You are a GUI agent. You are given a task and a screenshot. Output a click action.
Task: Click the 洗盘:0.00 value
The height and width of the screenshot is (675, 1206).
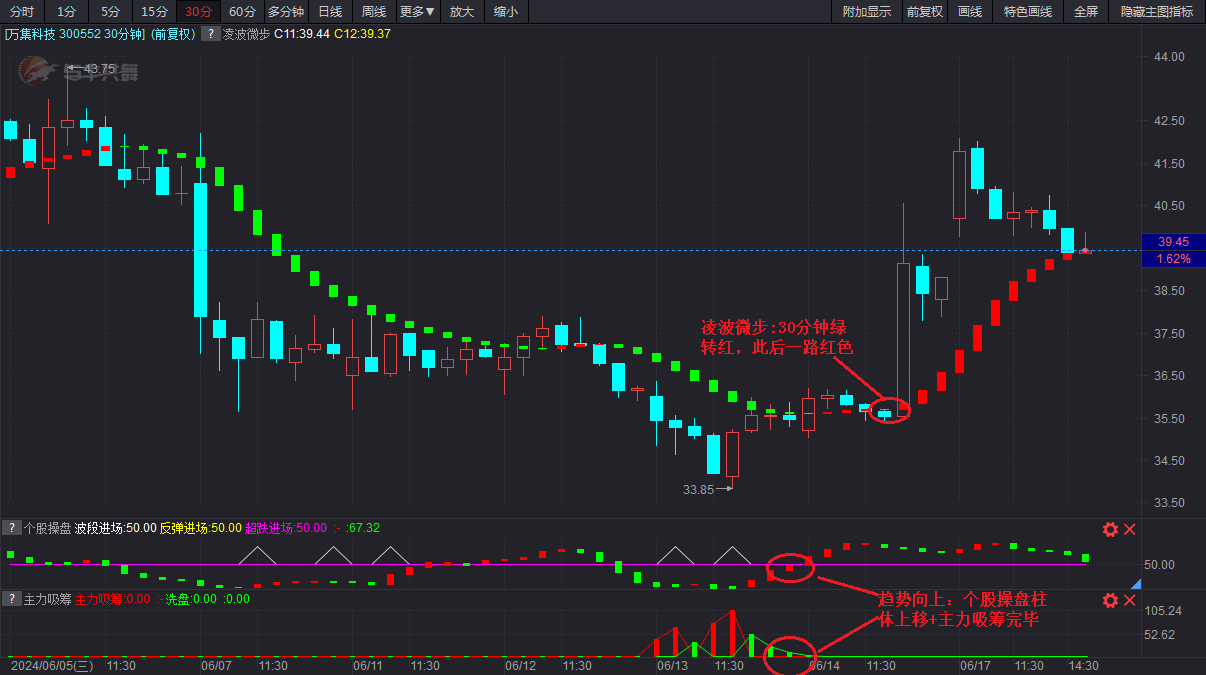click(191, 599)
